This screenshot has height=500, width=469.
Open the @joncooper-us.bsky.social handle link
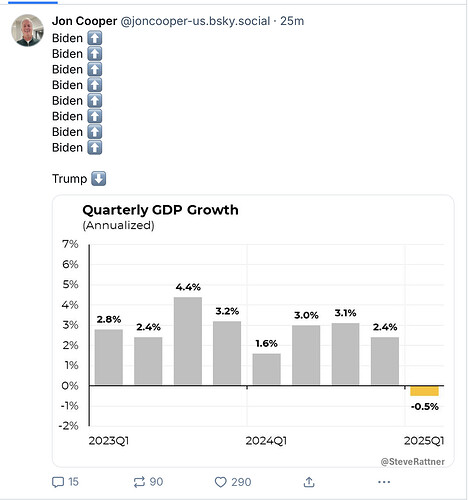195,21
